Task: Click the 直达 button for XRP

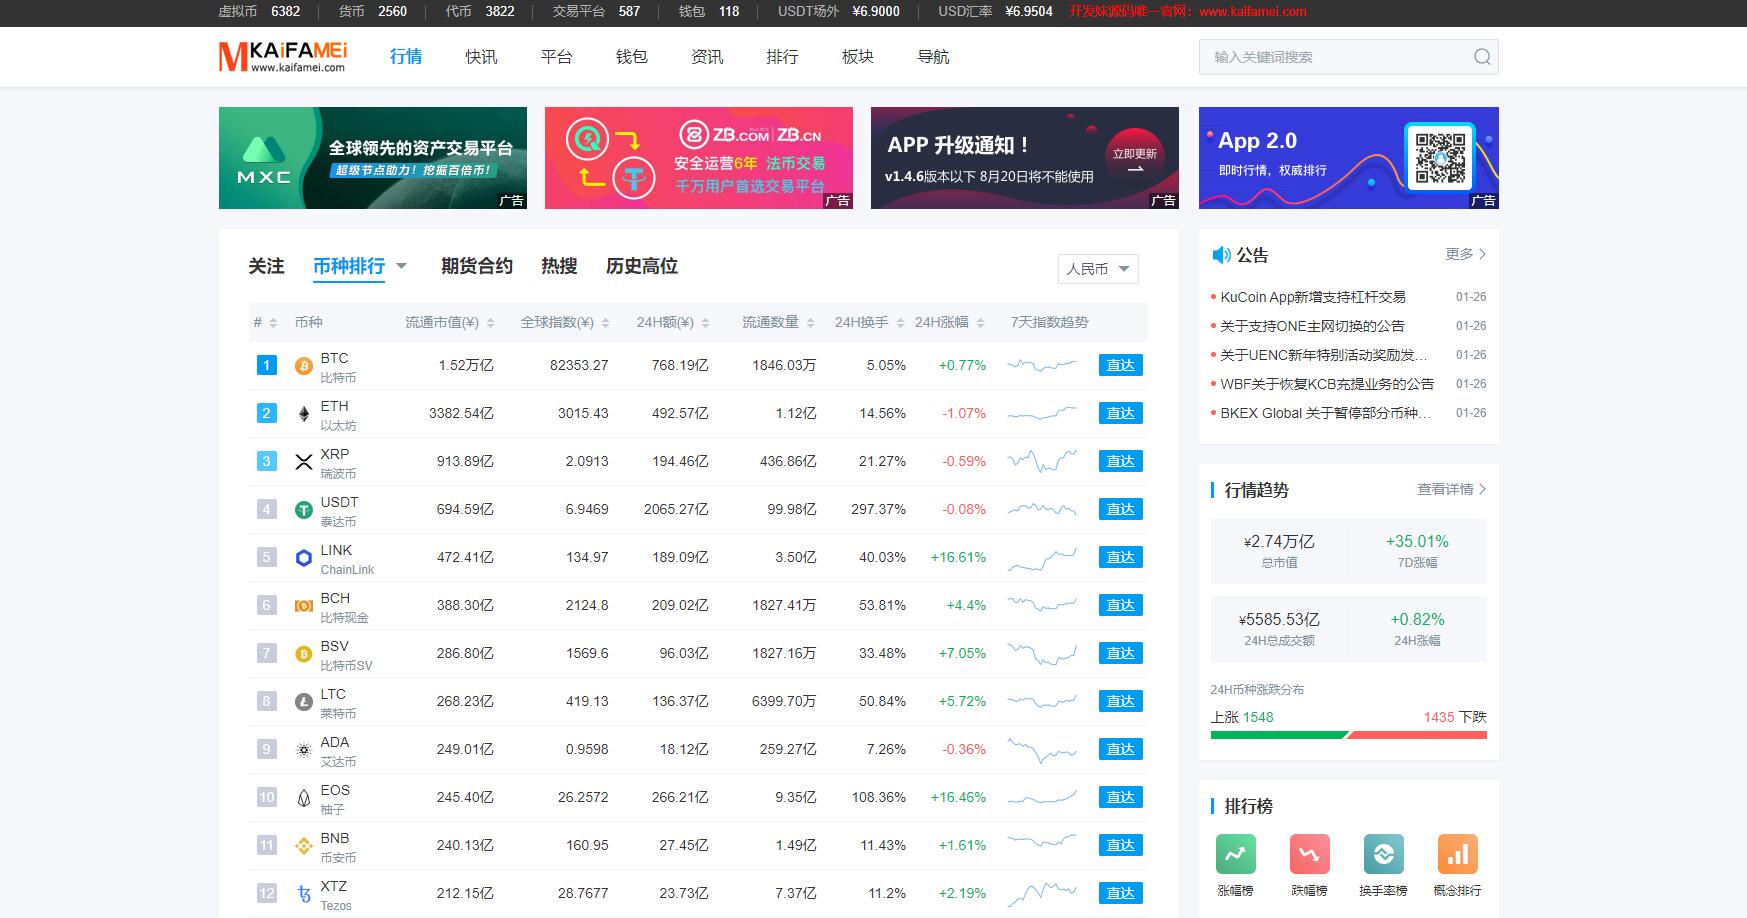Action: [x=1120, y=462]
